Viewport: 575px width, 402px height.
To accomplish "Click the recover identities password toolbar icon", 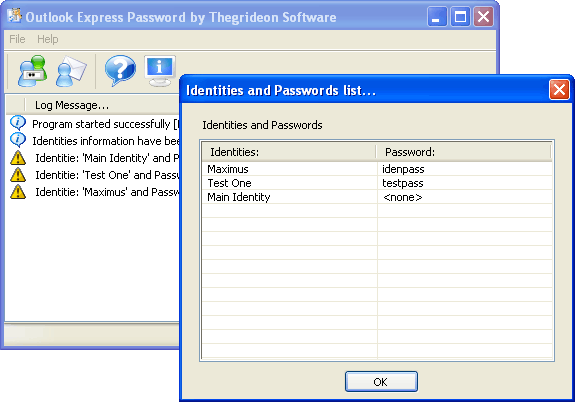I will [33, 71].
